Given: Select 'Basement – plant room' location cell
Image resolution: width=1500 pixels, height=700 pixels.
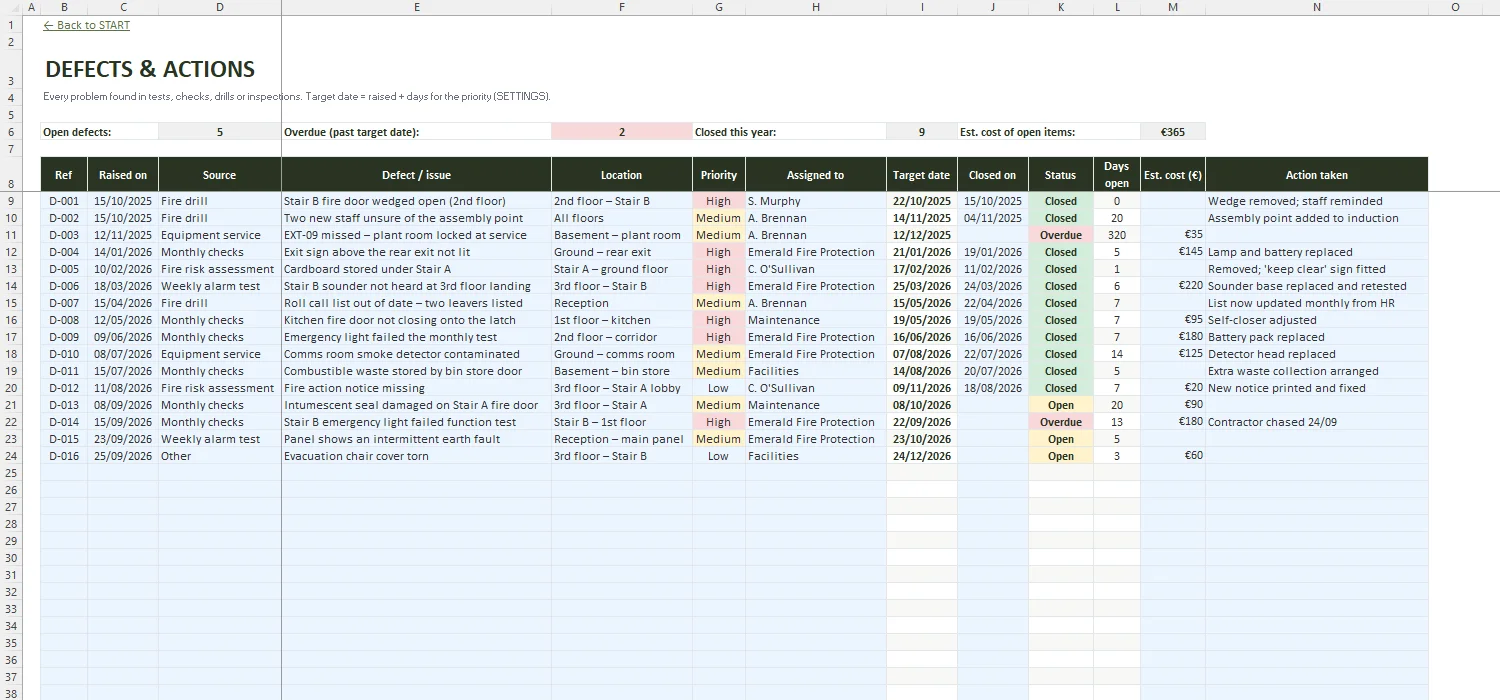Looking at the screenshot, I should [622, 235].
